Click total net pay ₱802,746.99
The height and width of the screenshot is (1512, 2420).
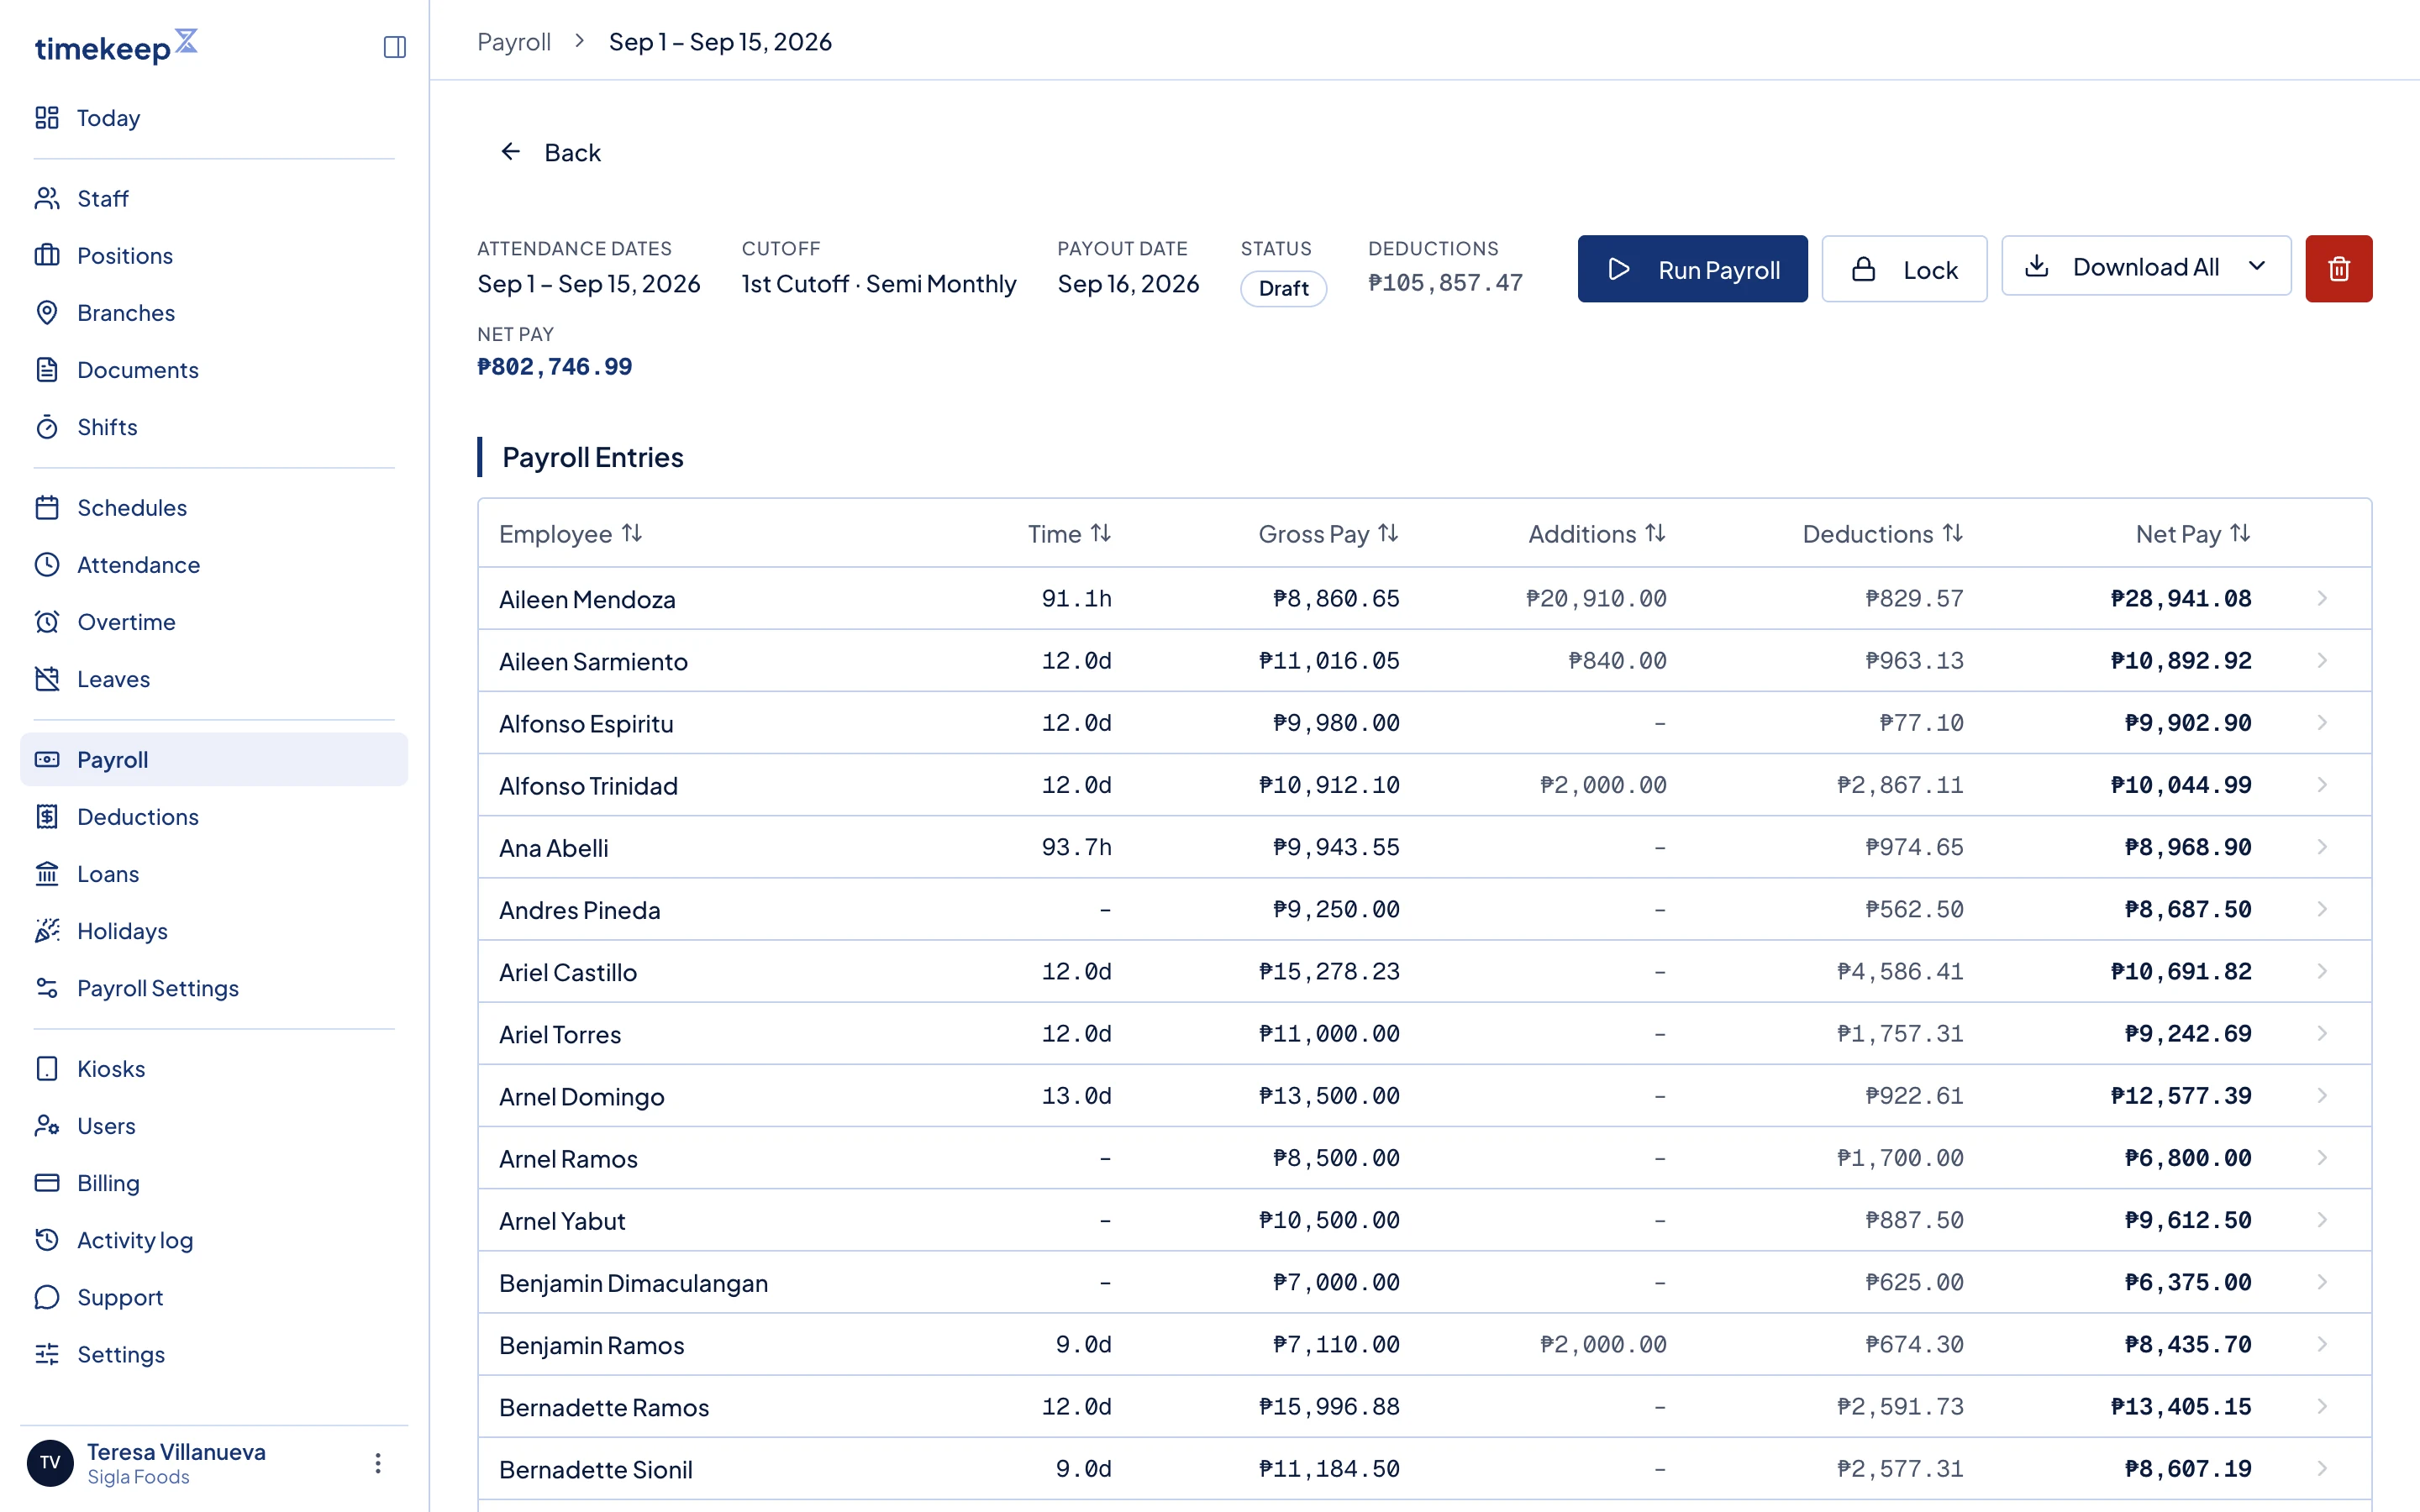coord(555,367)
